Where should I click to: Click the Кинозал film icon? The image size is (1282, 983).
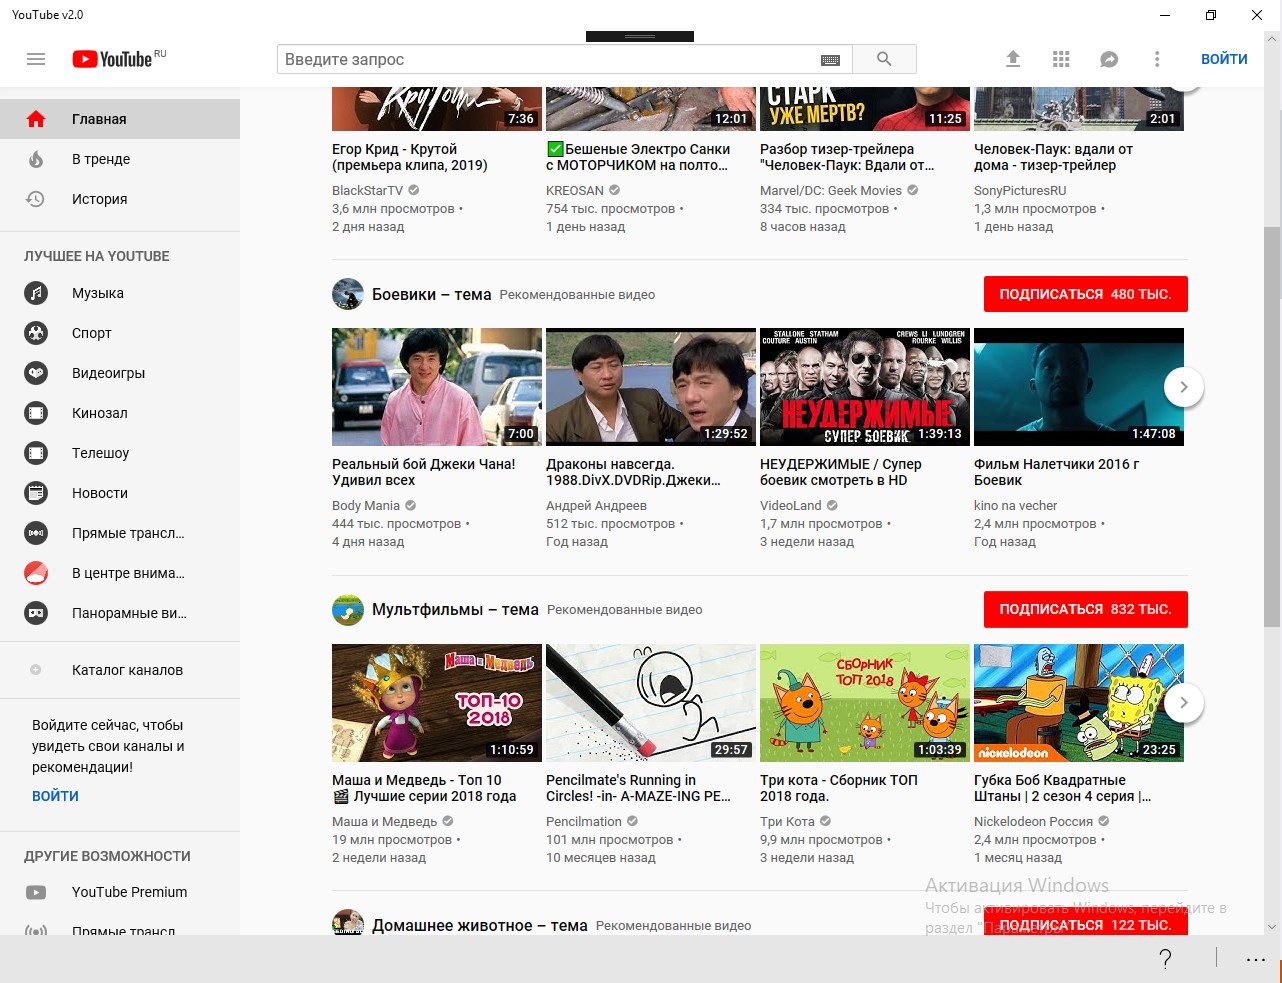(x=36, y=413)
